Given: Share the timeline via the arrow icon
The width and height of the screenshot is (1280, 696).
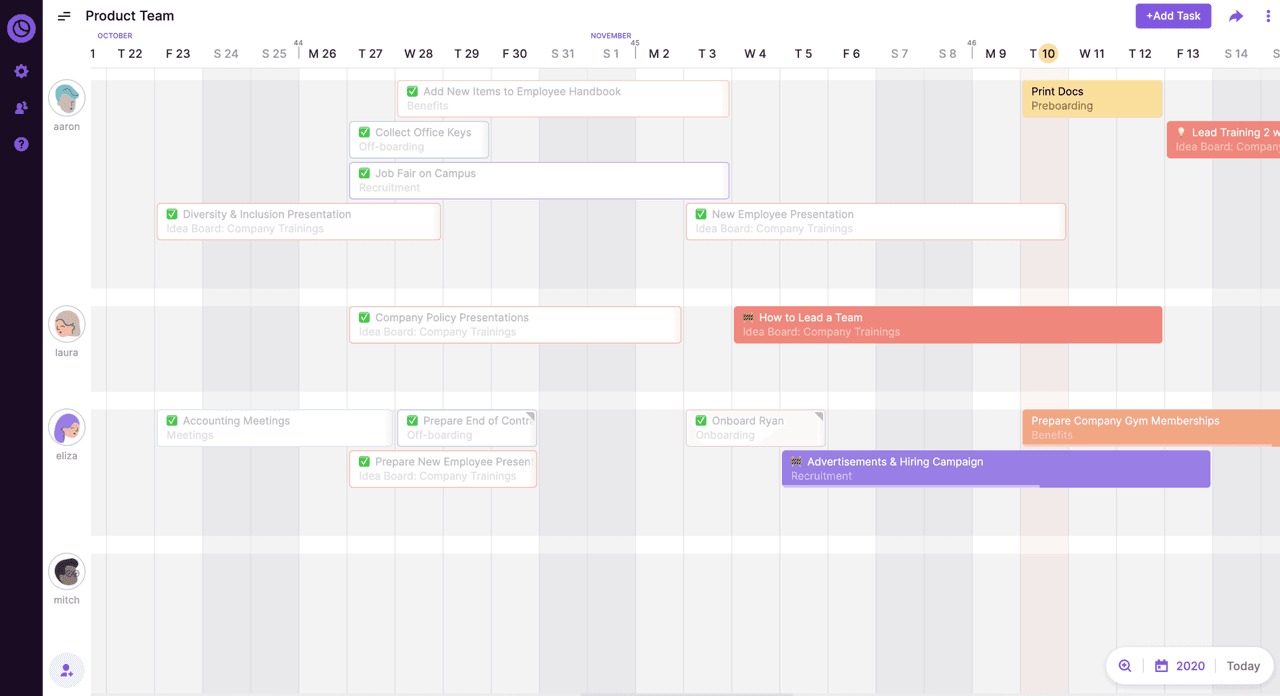Looking at the screenshot, I should (1235, 16).
